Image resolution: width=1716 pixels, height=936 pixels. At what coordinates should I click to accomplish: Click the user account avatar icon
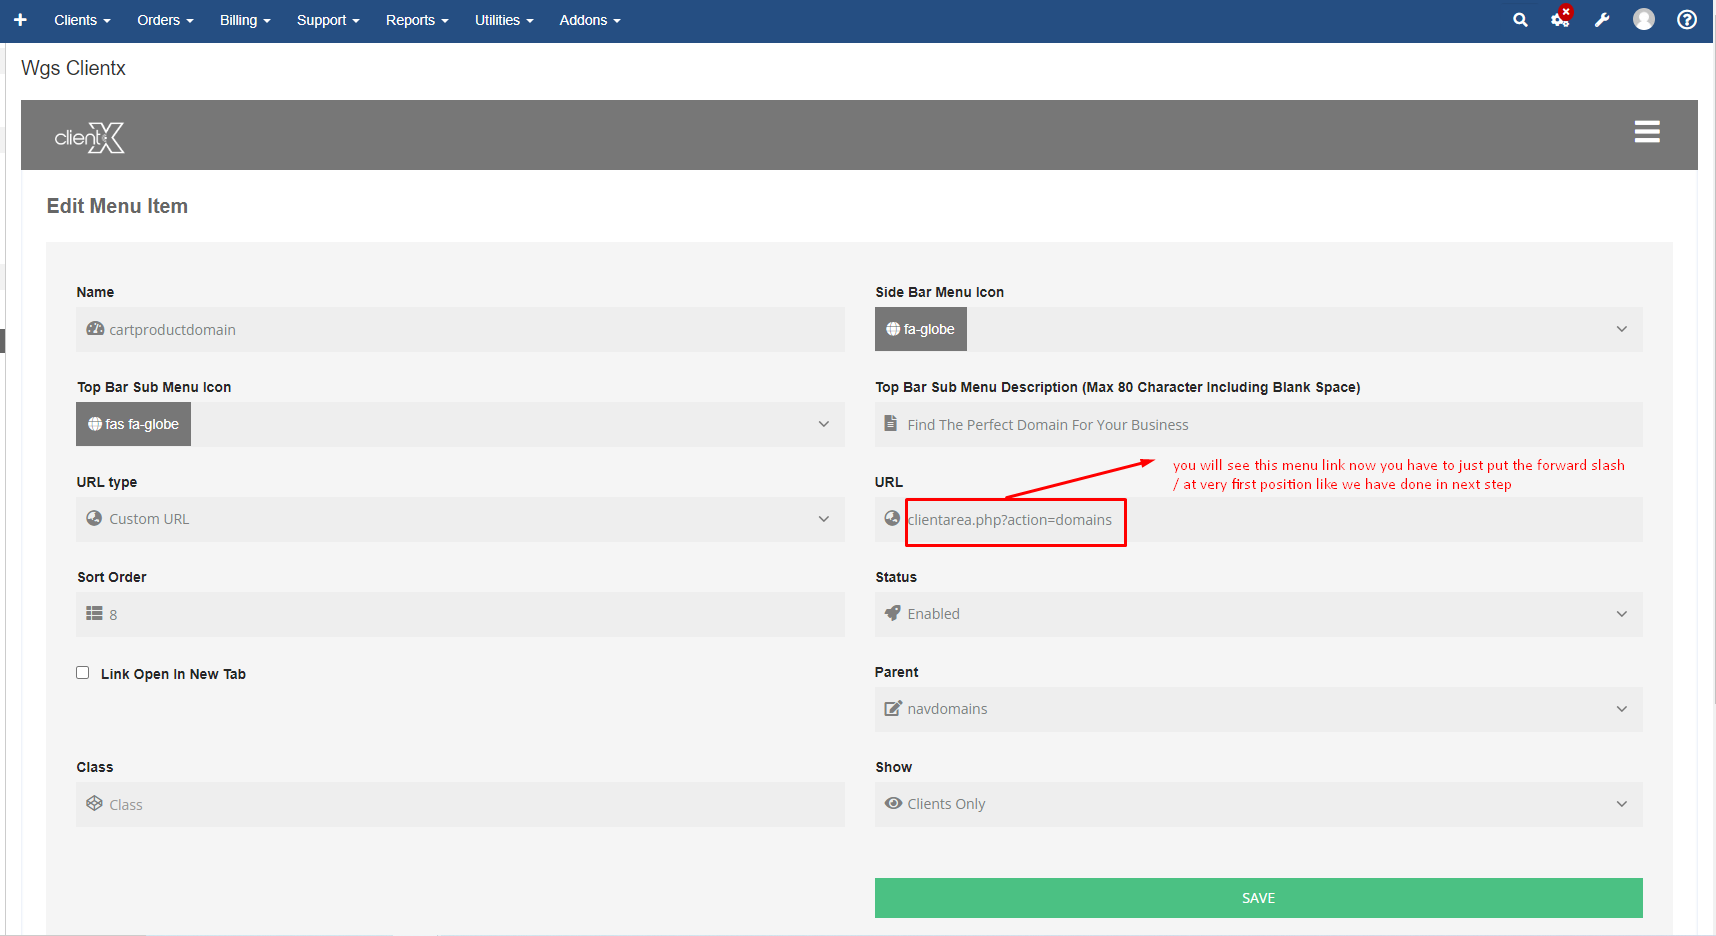(1644, 20)
